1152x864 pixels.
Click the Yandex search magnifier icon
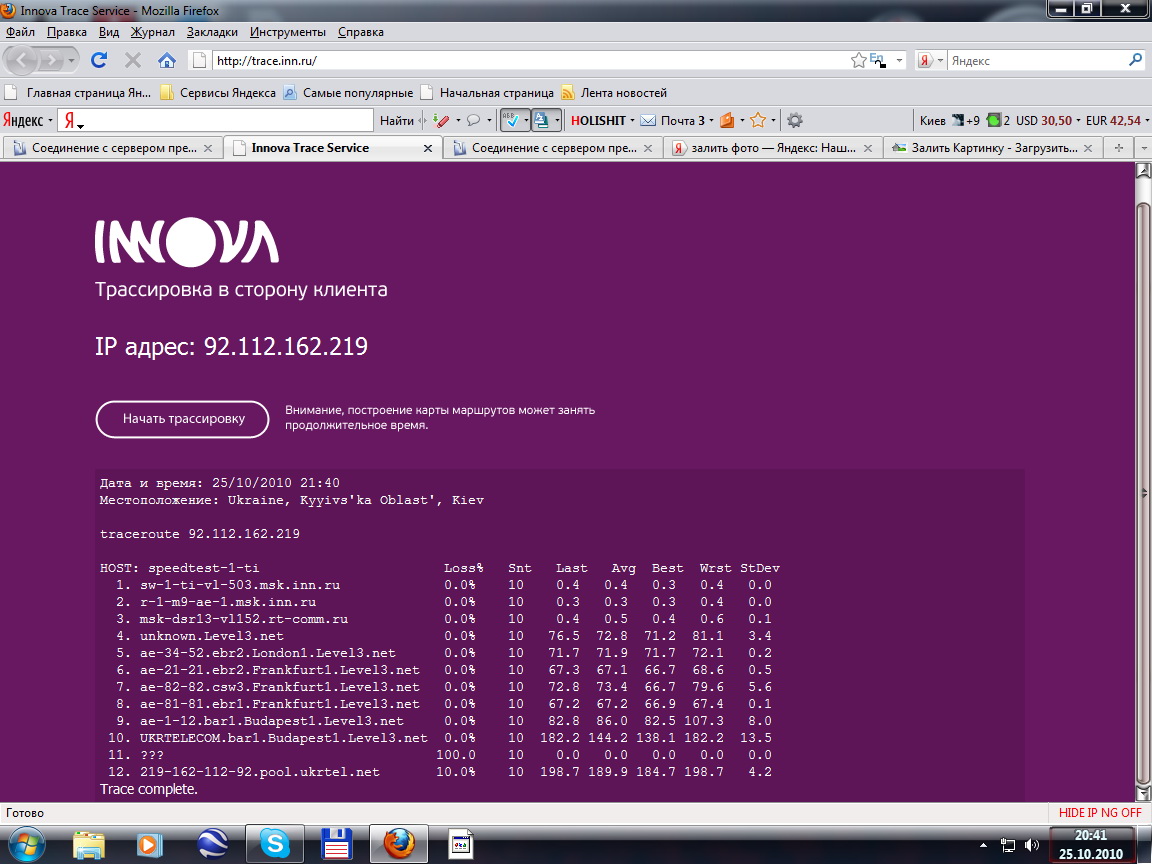tap(1136, 60)
